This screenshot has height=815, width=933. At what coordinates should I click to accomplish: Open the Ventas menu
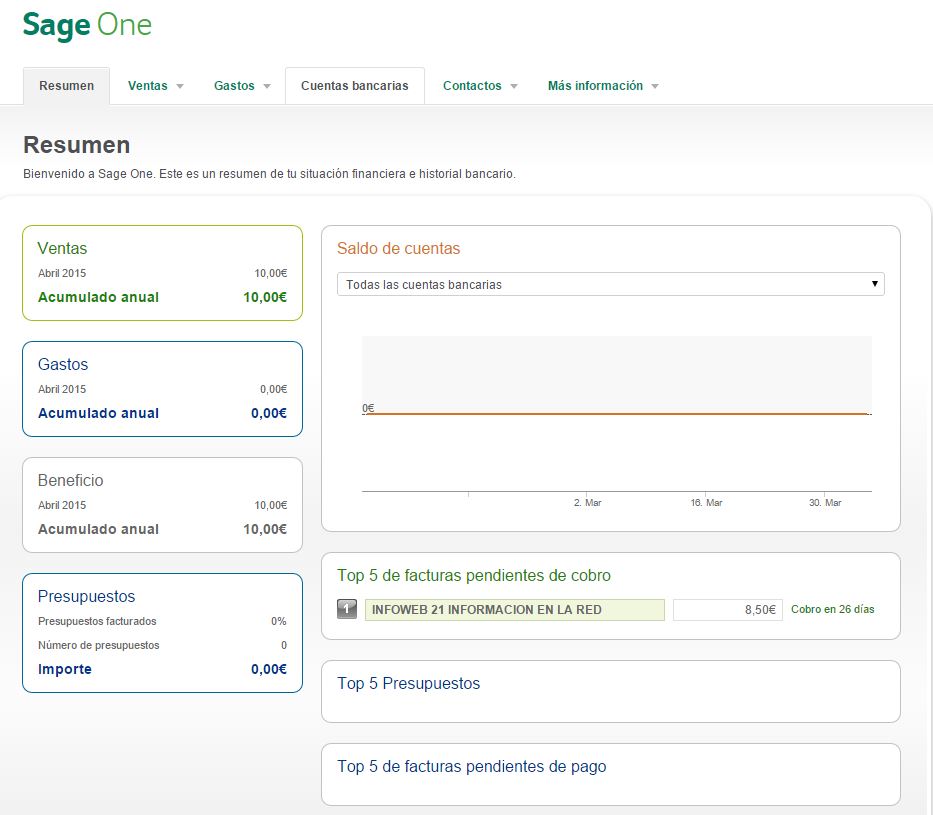click(148, 86)
